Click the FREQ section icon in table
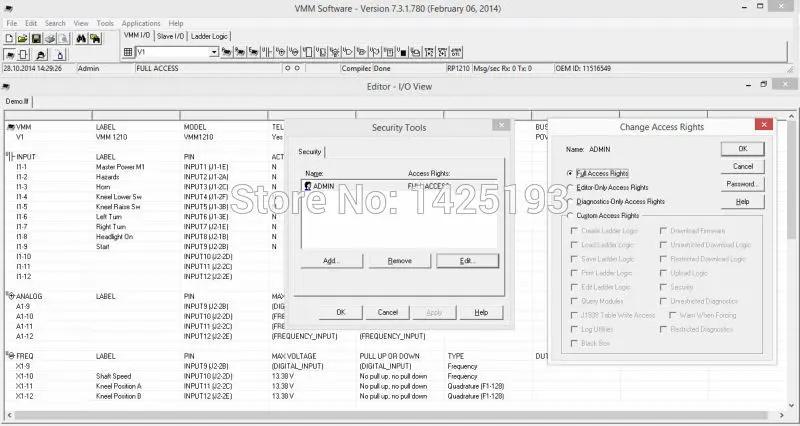 (x=10, y=356)
